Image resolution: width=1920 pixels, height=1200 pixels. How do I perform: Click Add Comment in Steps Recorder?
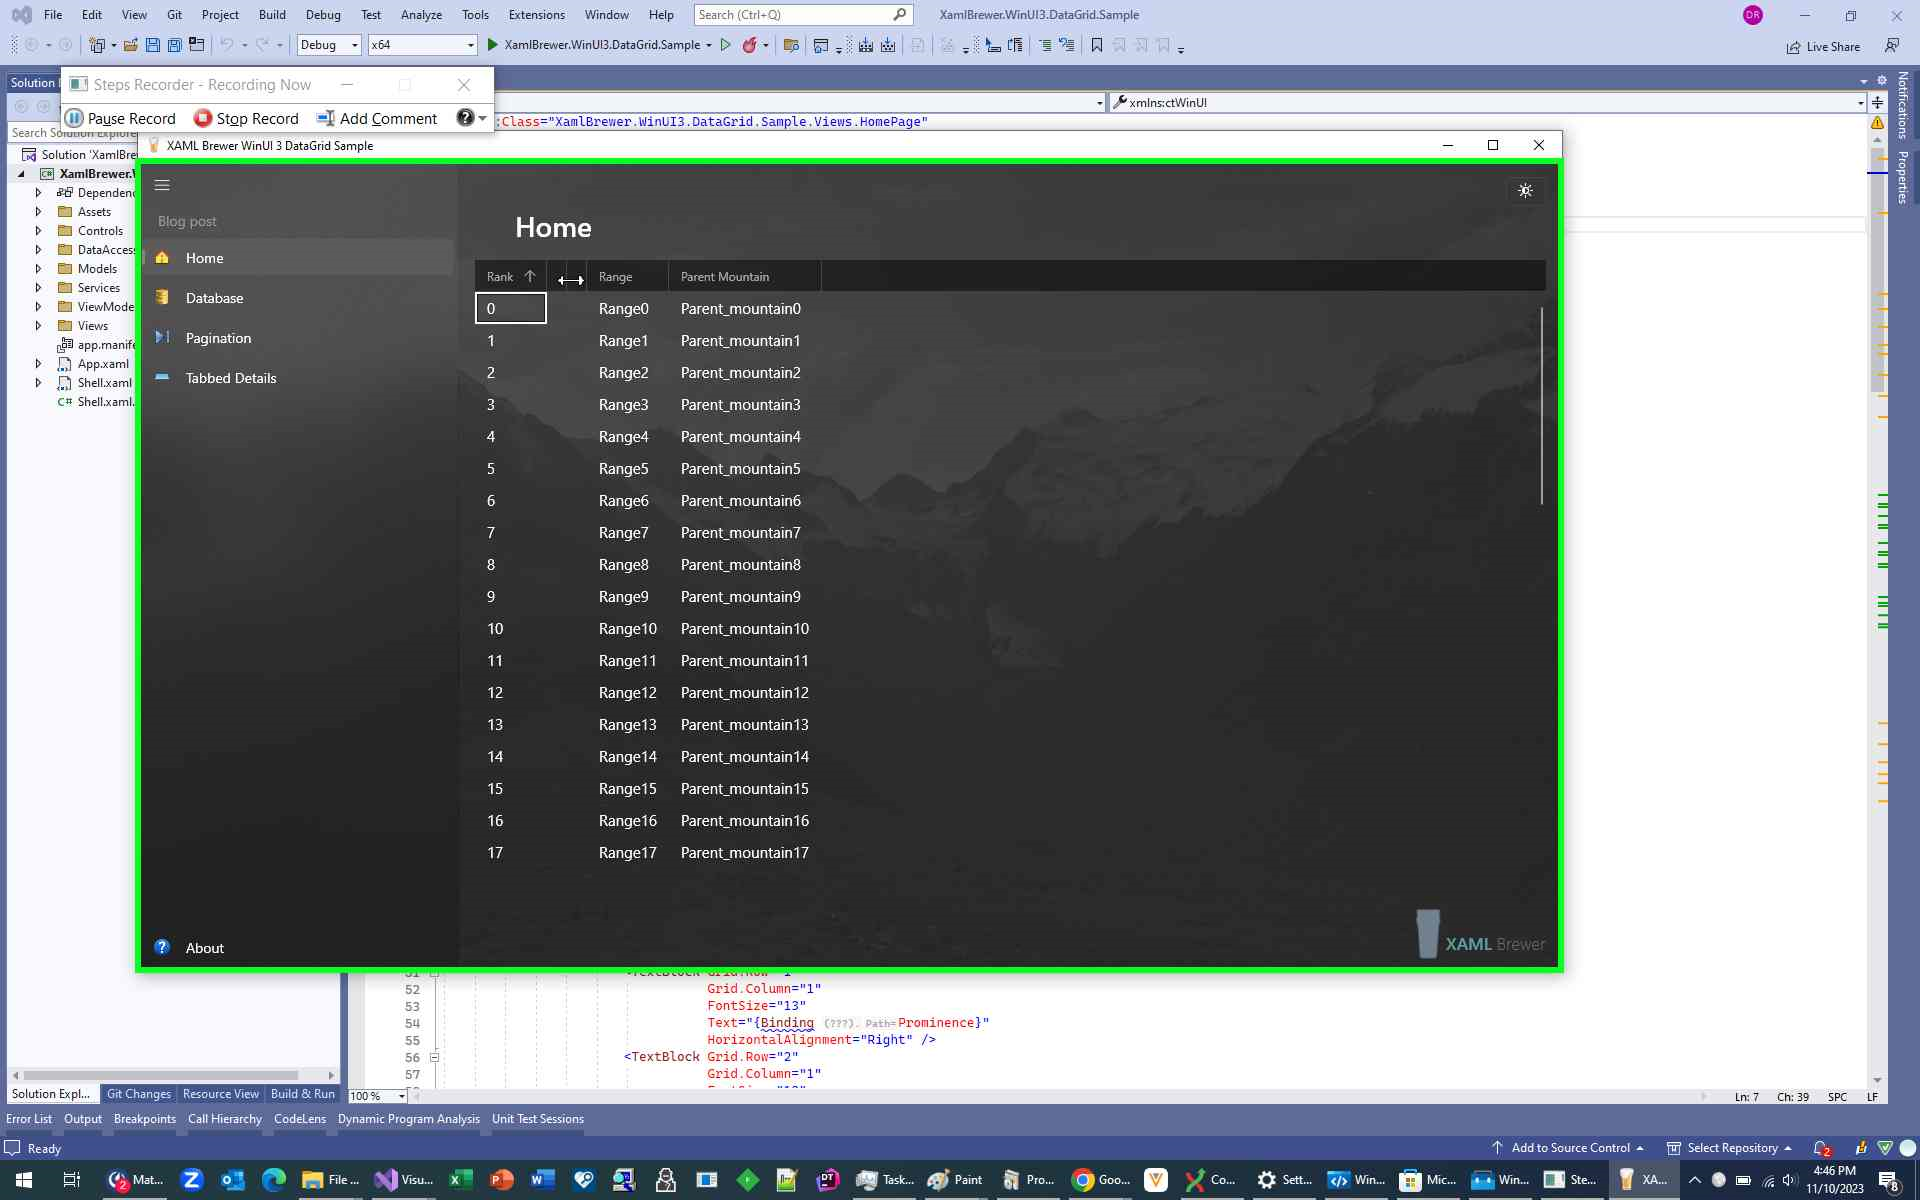[377, 118]
